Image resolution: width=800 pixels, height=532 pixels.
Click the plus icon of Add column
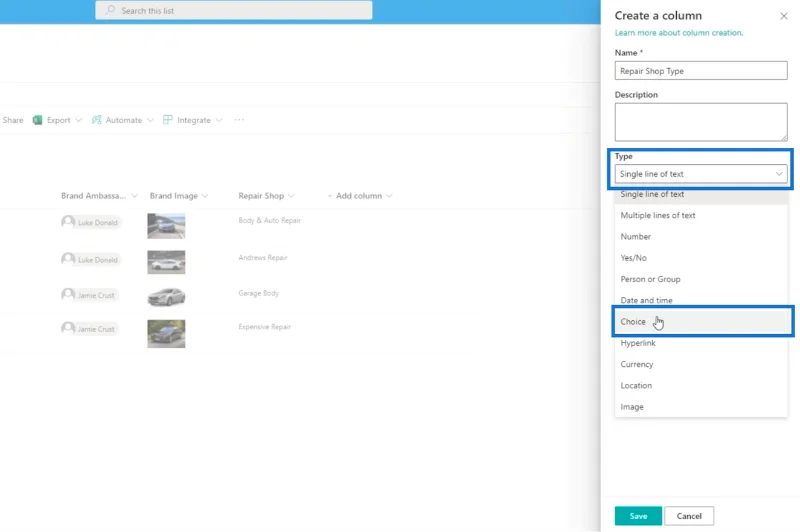(330, 196)
